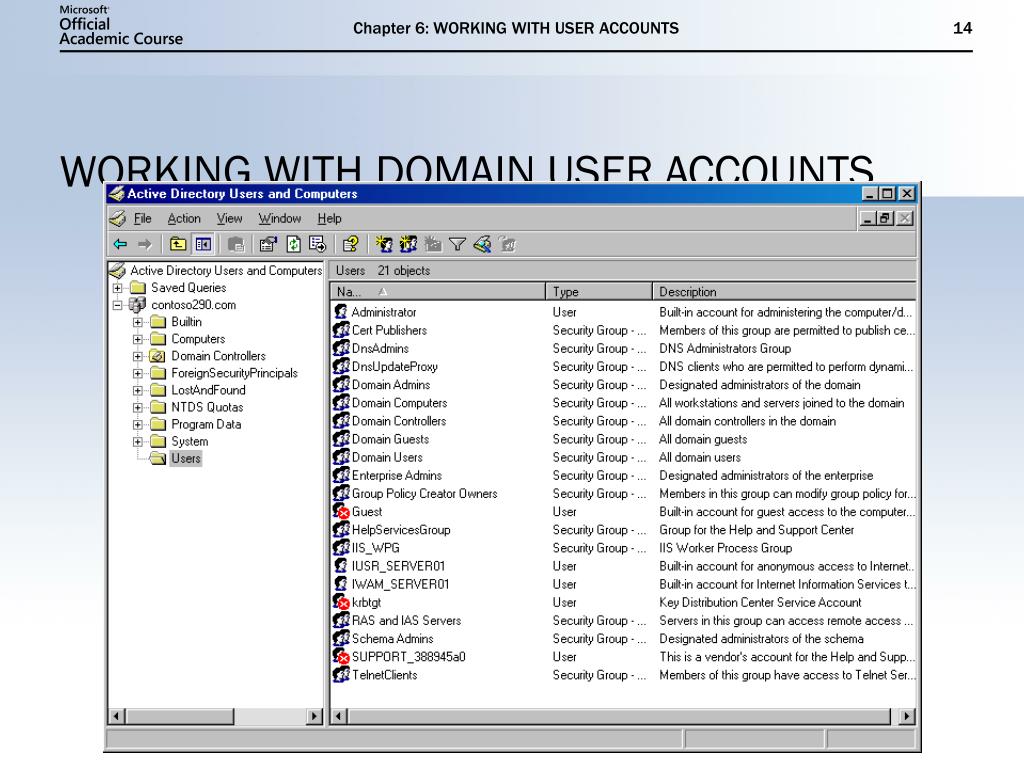This screenshot has width=1024, height=768.
Task: Select the Enterprise Admins entry
Action: coord(396,475)
